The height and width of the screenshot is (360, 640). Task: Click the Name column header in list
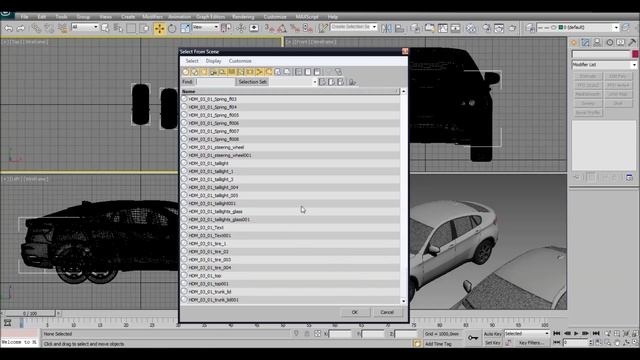(290, 91)
